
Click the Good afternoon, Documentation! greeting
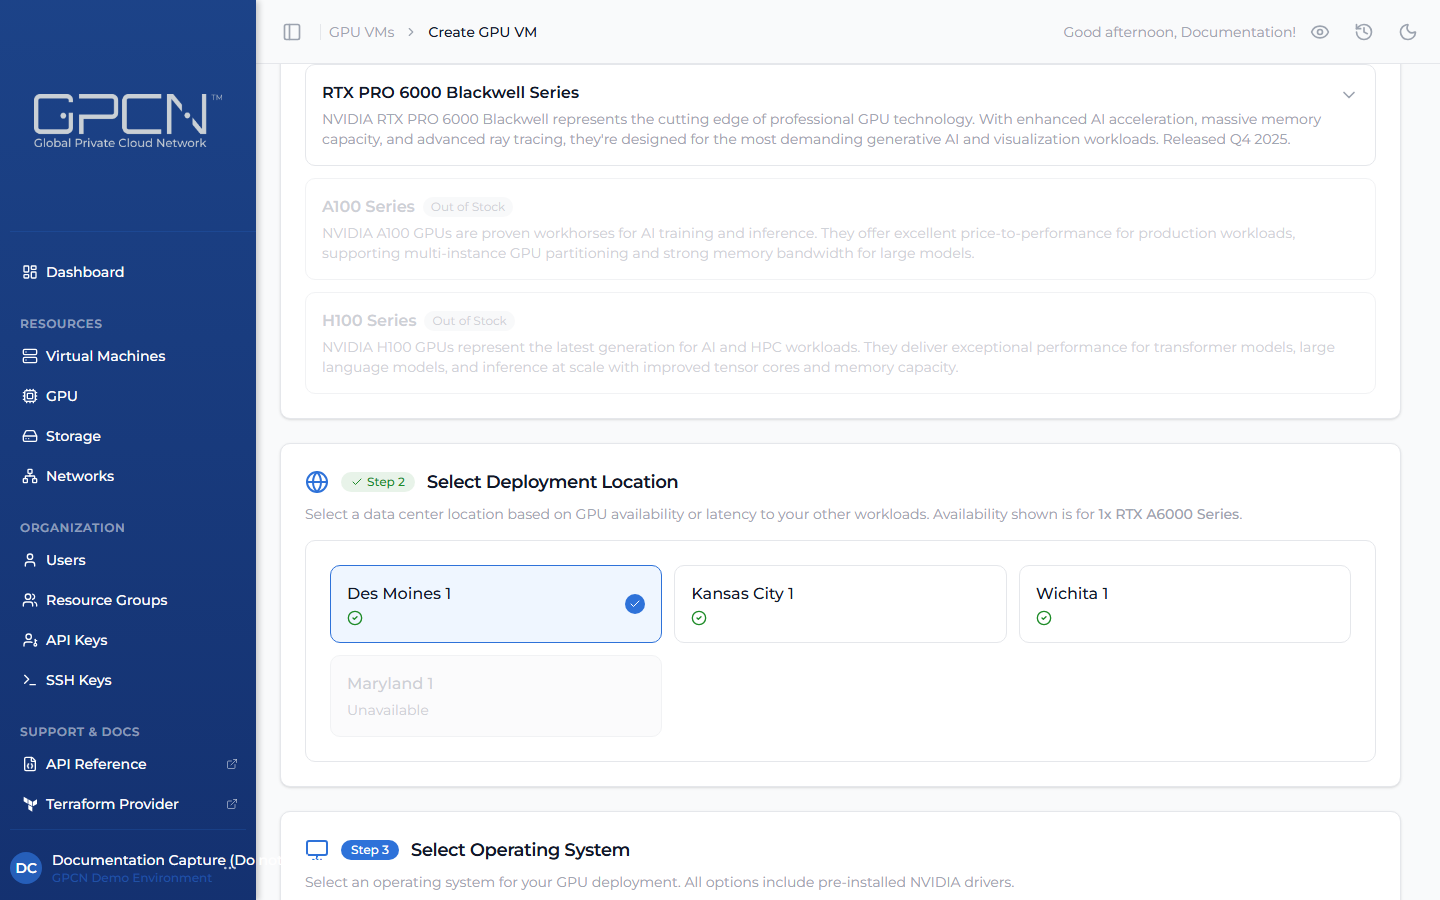coord(1180,32)
